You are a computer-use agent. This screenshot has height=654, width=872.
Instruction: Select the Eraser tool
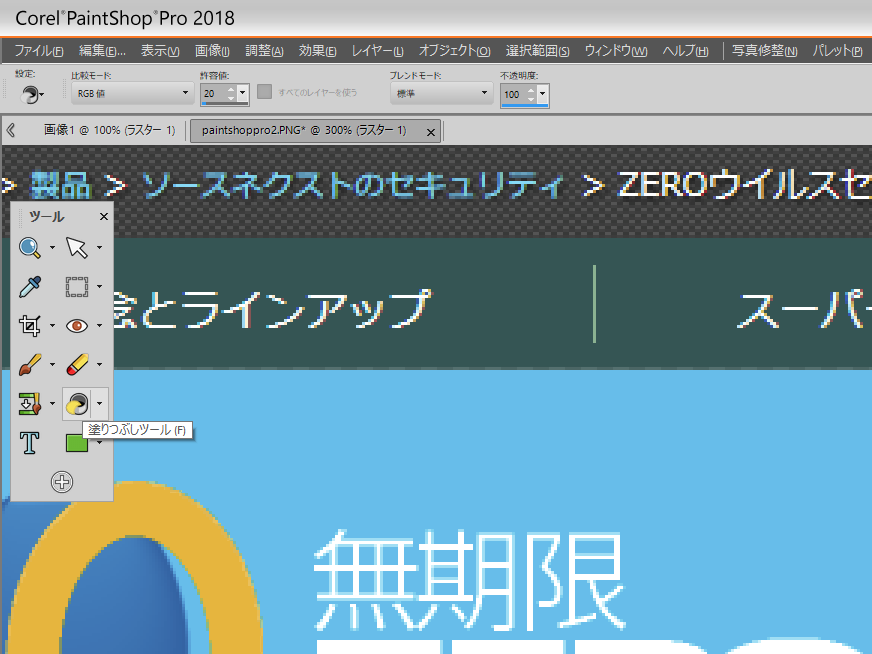[x=76, y=364]
